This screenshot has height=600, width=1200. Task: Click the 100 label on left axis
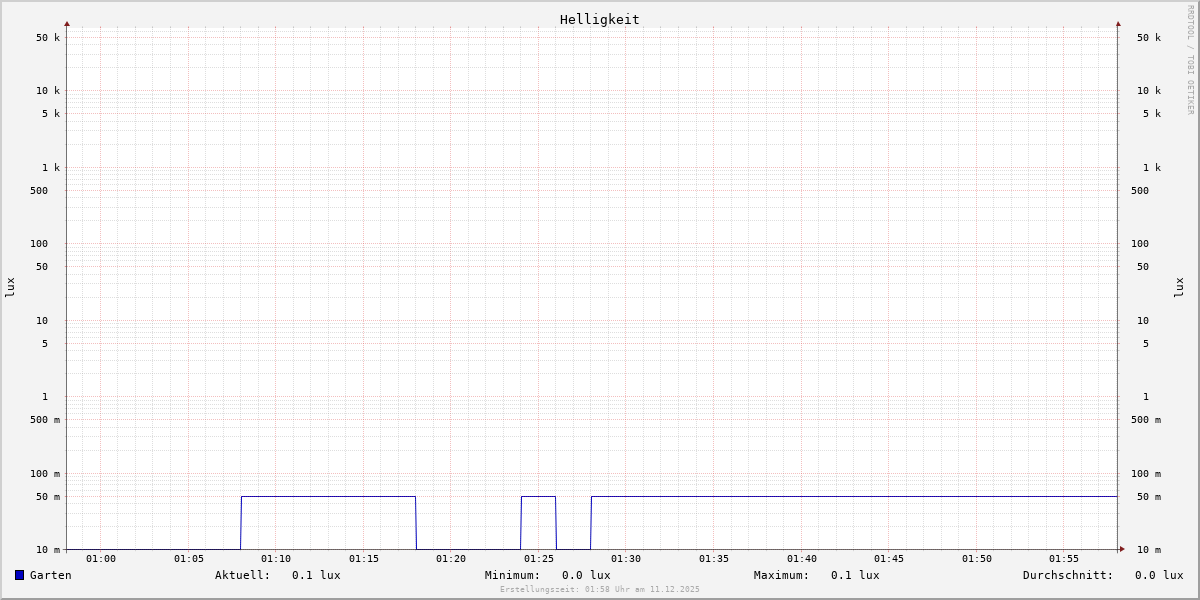[x=39, y=244]
